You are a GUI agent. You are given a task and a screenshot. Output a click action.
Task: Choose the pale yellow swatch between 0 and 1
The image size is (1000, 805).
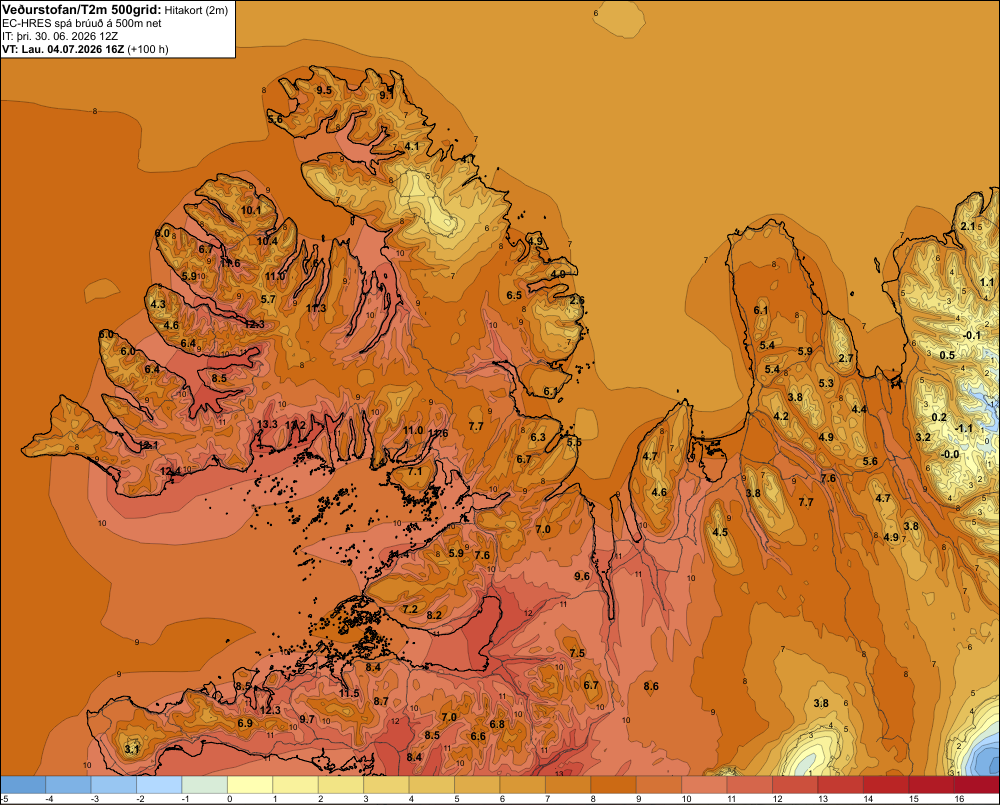(250, 784)
